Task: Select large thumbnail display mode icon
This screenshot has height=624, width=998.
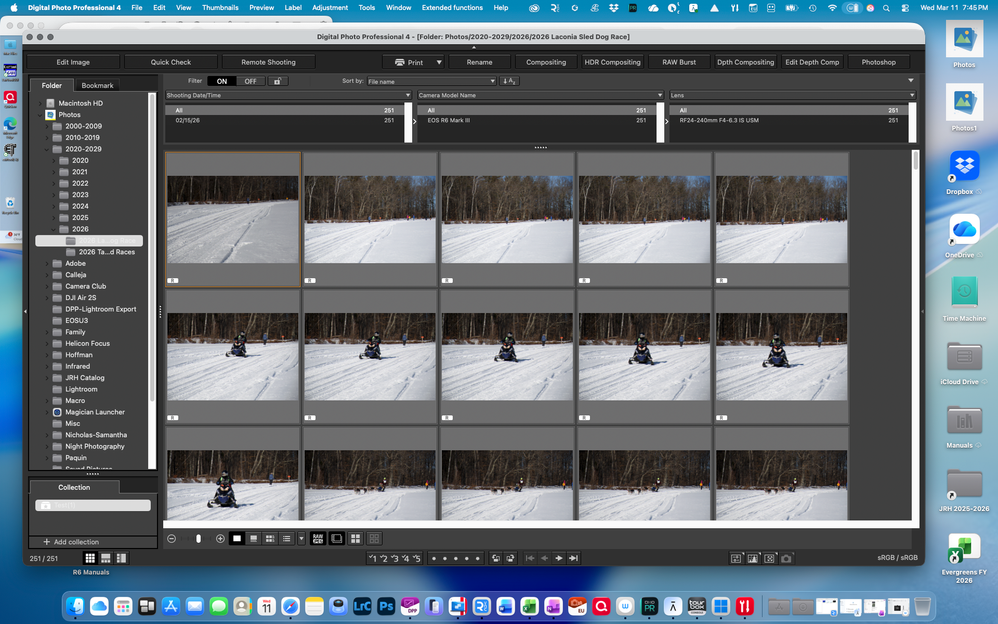Action: [237, 539]
